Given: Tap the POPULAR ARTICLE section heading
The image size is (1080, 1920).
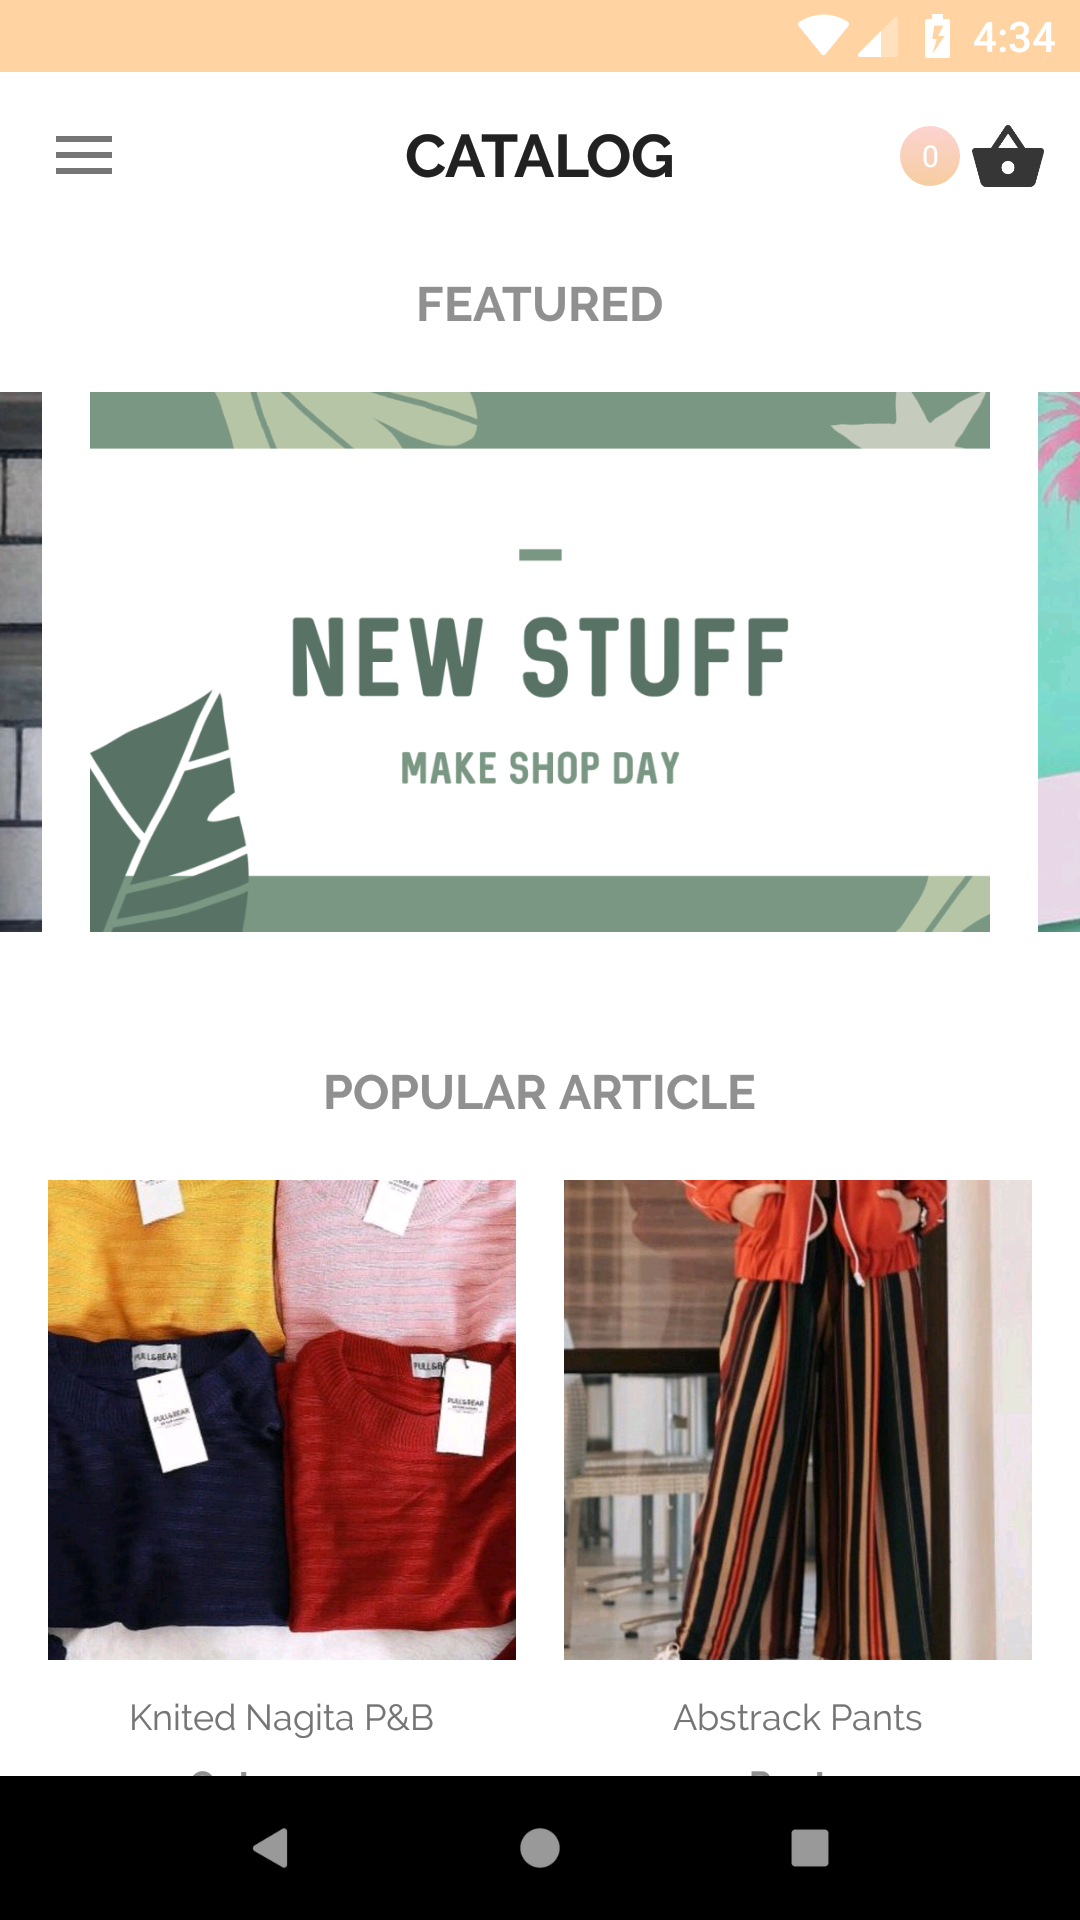Looking at the screenshot, I should coord(540,1092).
